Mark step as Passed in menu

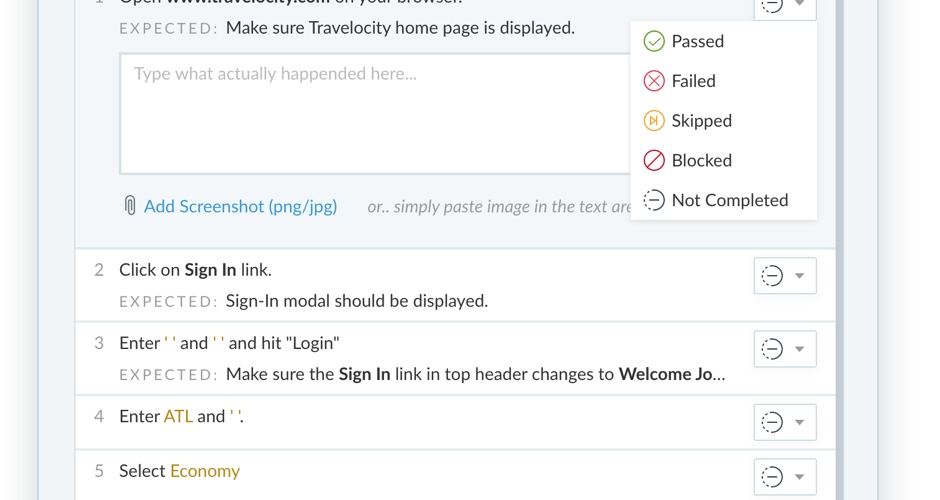pos(697,41)
